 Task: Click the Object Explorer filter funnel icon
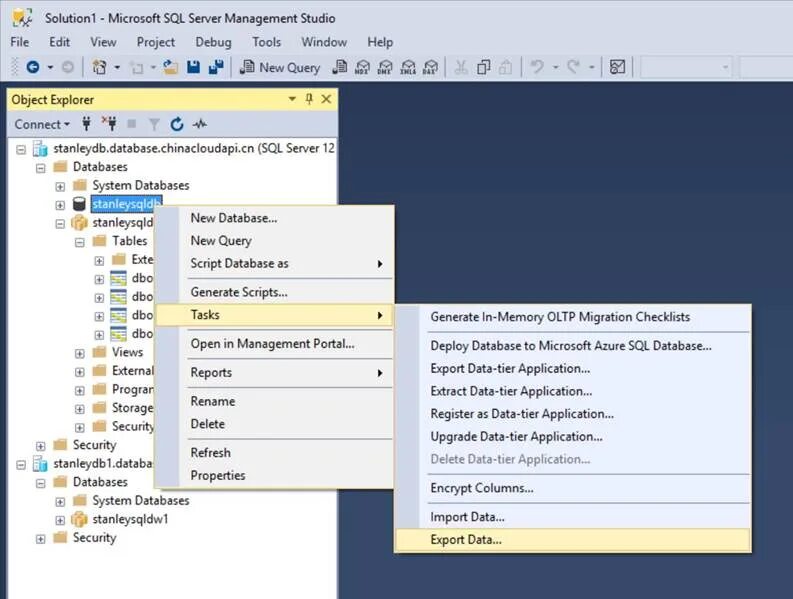154,124
